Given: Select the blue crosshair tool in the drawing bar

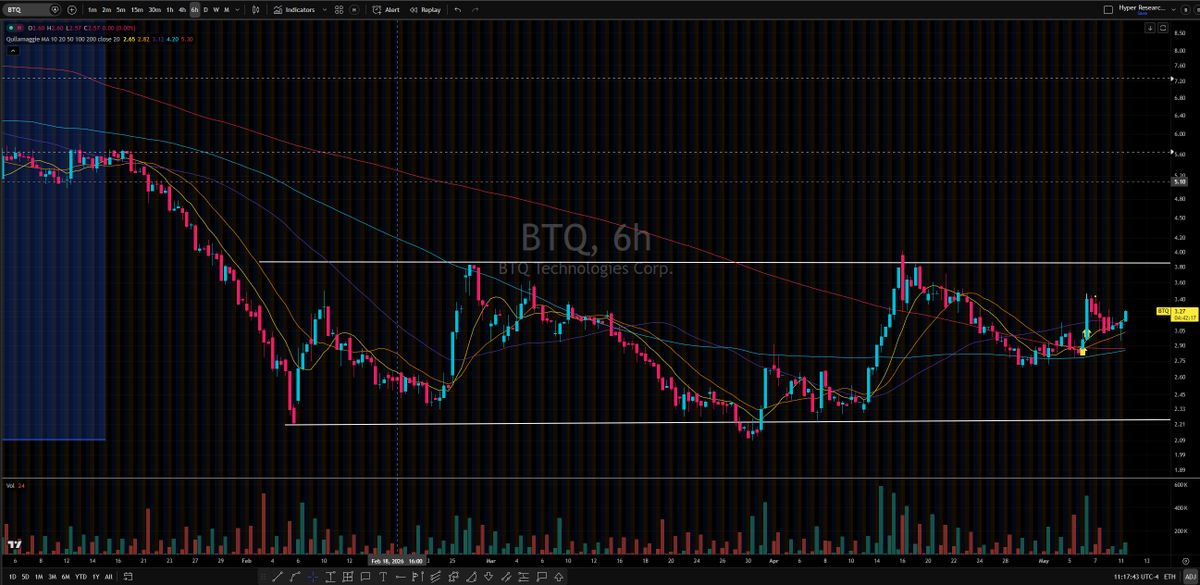Looking at the screenshot, I should pyautogui.click(x=313, y=576).
